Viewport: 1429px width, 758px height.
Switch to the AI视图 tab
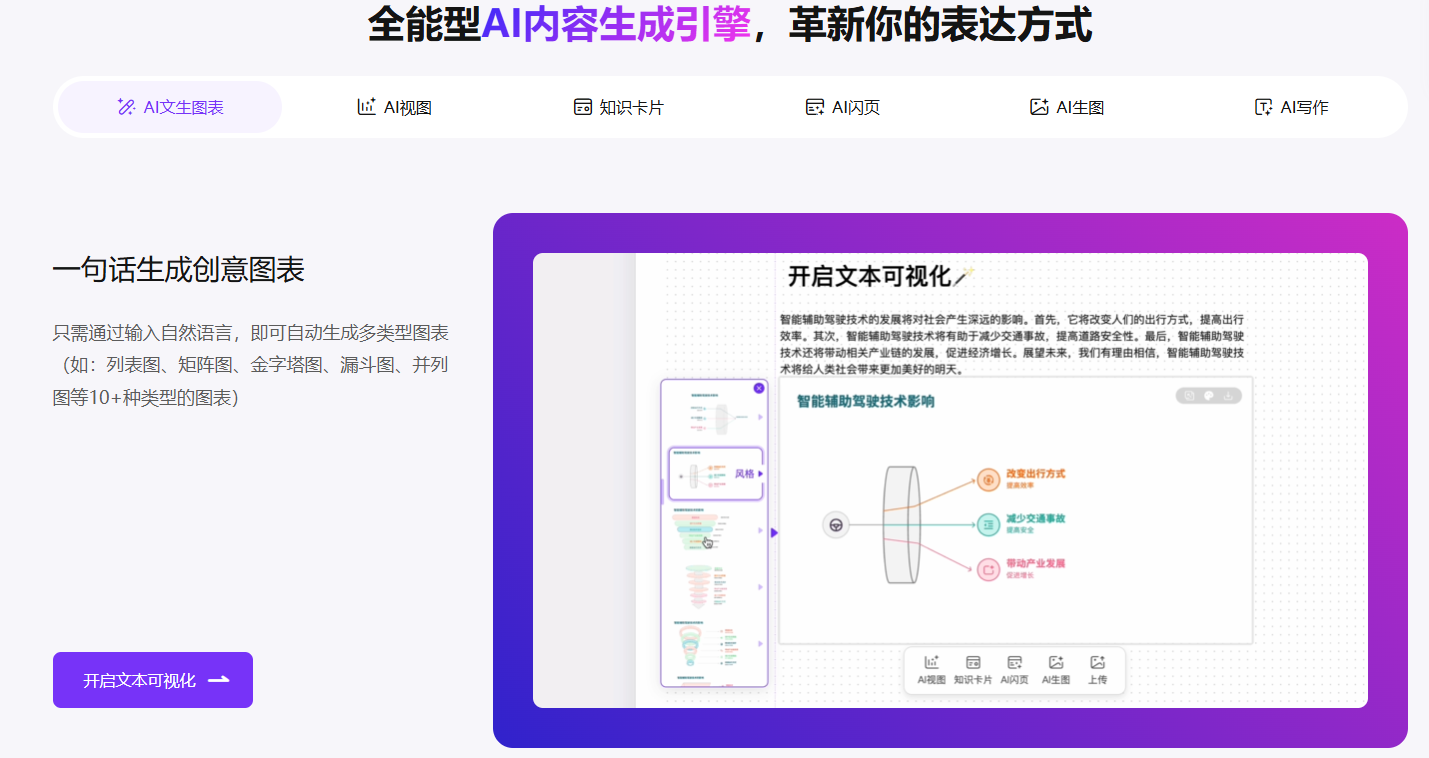(394, 107)
